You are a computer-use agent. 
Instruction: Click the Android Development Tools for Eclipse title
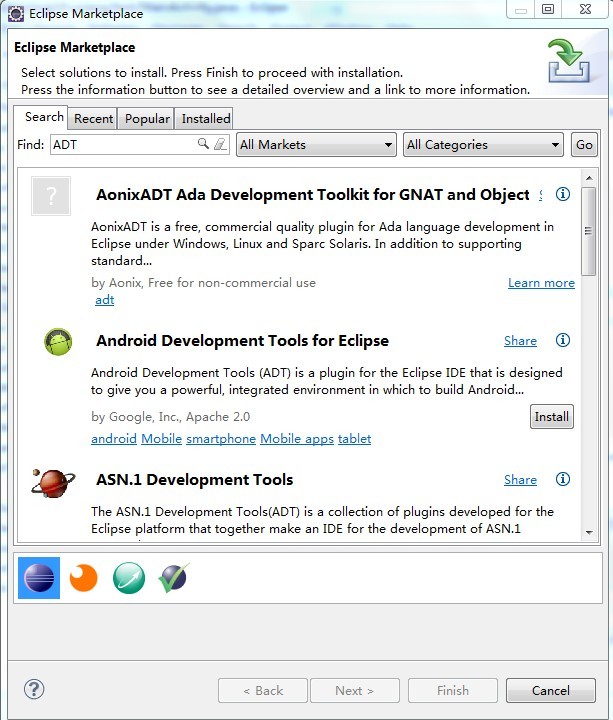tap(242, 341)
